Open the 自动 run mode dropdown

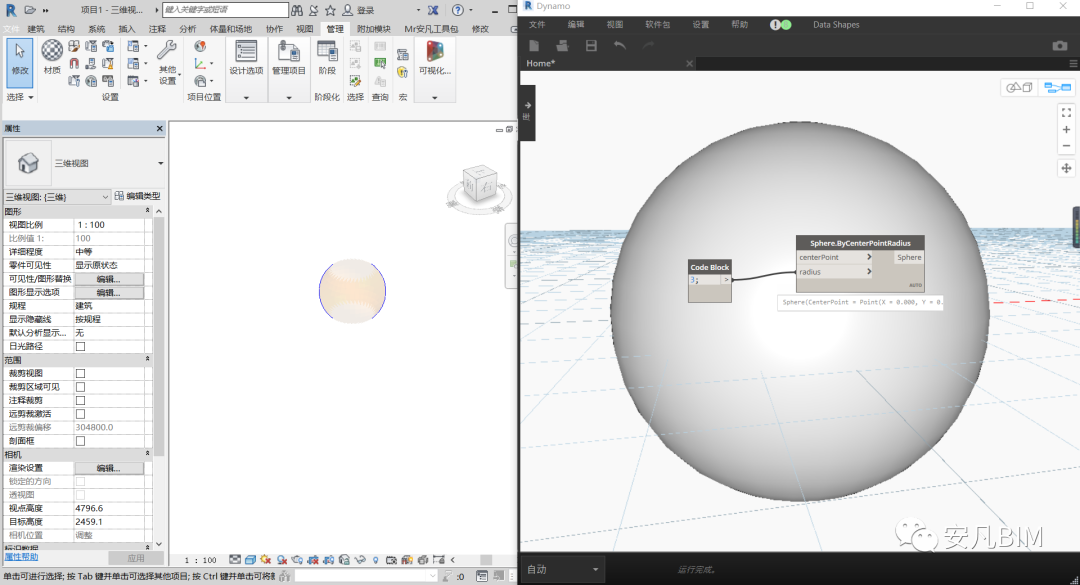click(x=564, y=569)
